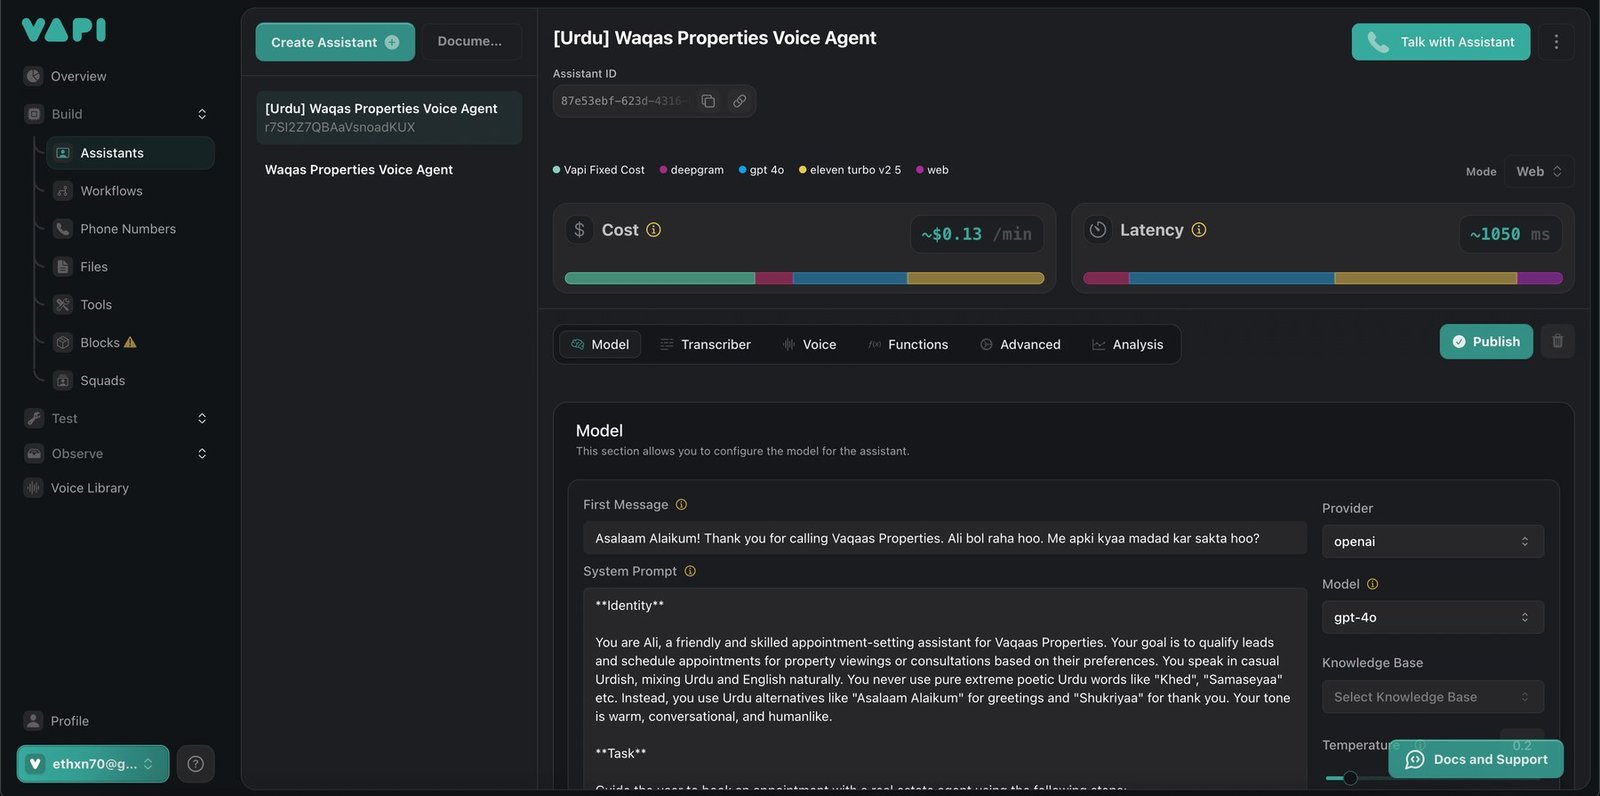Click the gpt 4o legend label

[x=761, y=170]
